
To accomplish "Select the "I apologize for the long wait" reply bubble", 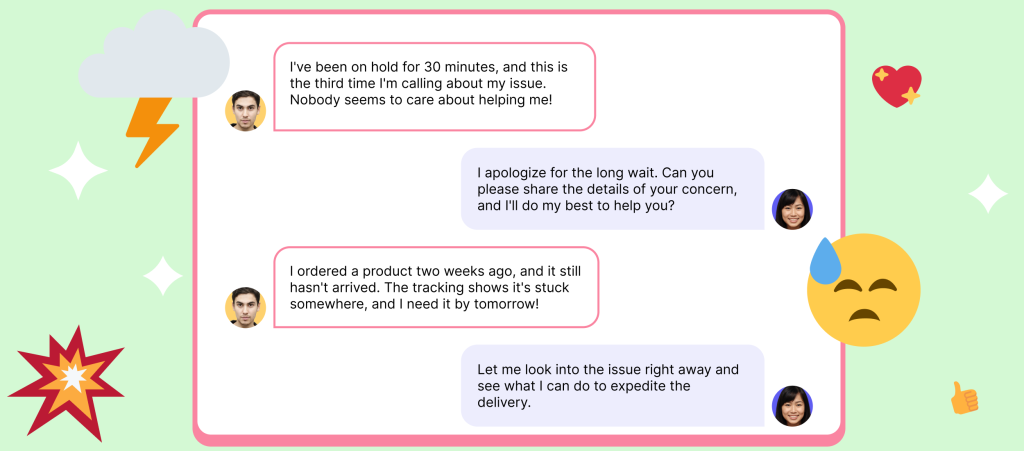I will tap(612, 189).
